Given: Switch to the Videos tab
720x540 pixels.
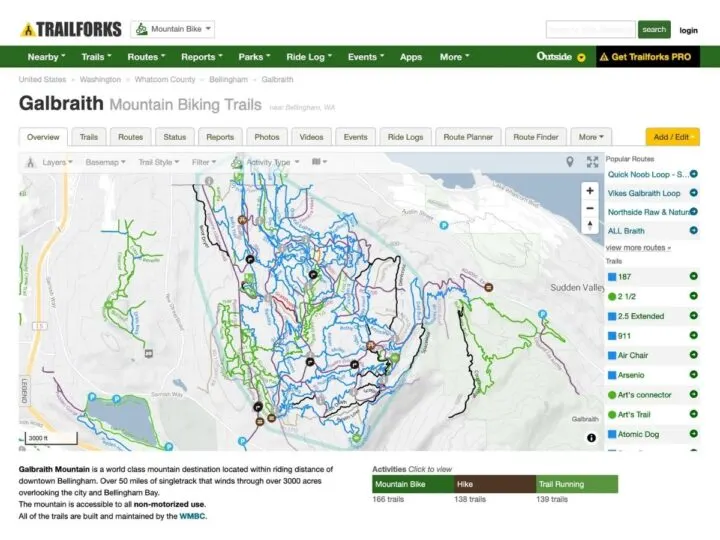Looking at the screenshot, I should (311, 137).
